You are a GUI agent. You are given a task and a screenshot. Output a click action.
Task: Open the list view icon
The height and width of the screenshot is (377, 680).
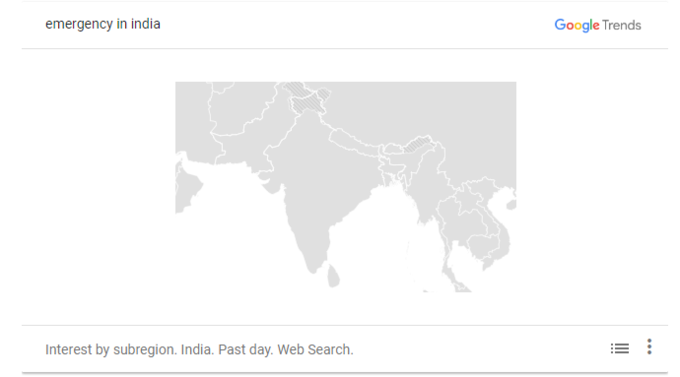click(x=619, y=348)
